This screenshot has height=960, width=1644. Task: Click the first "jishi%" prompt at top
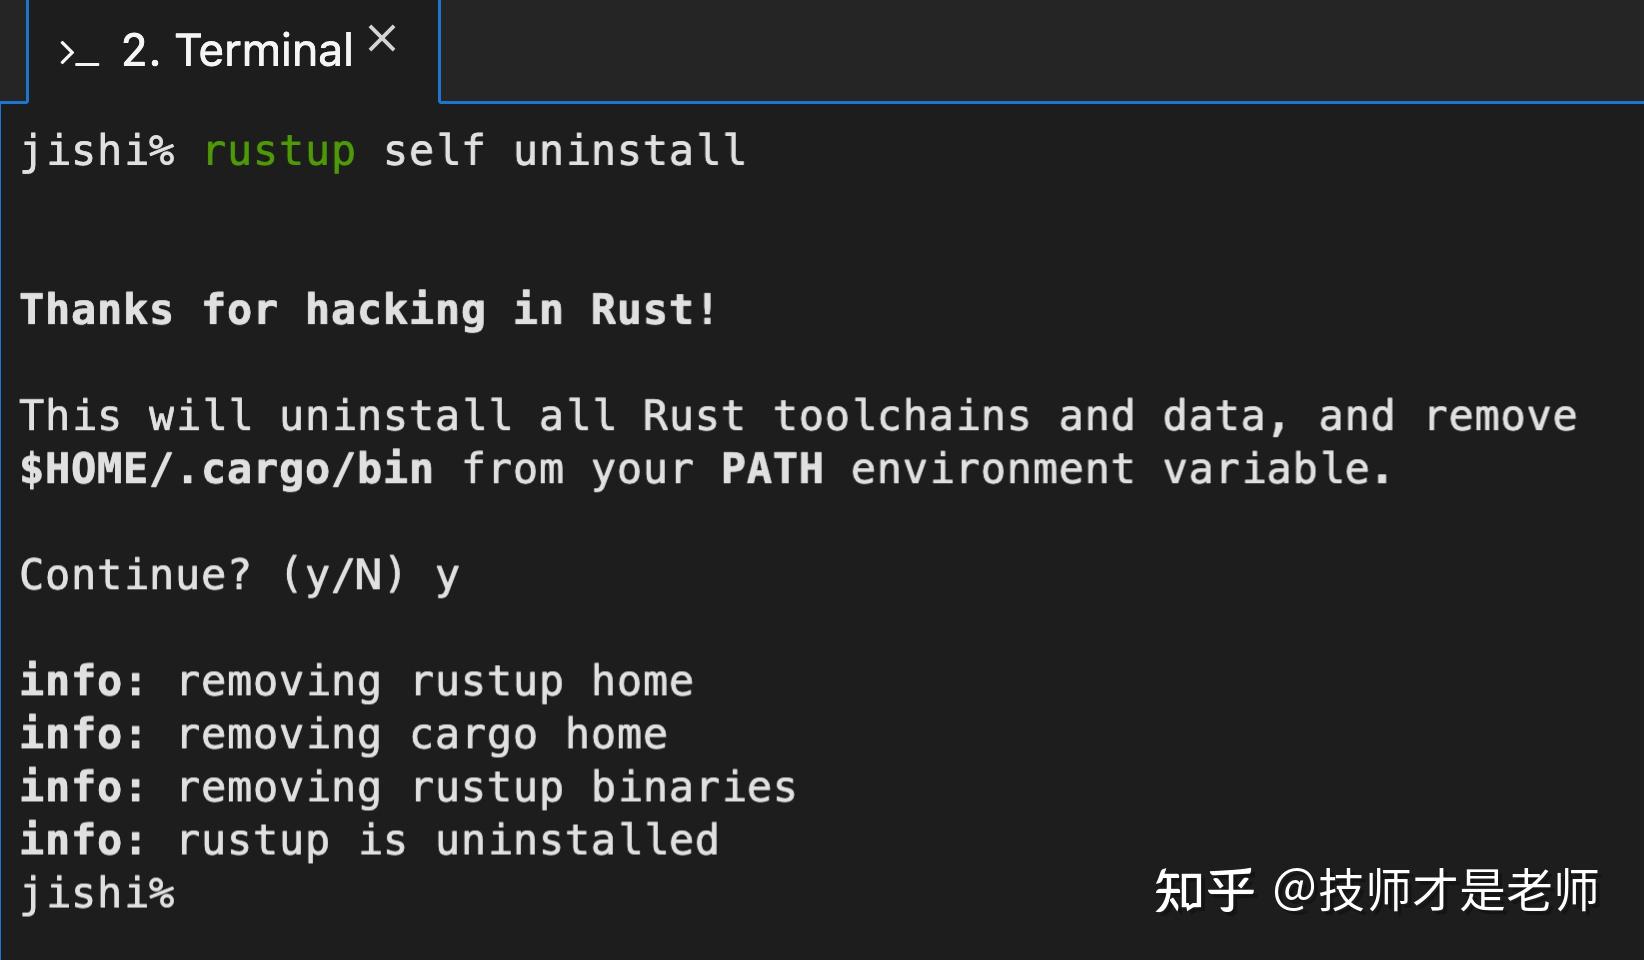[x=96, y=152]
